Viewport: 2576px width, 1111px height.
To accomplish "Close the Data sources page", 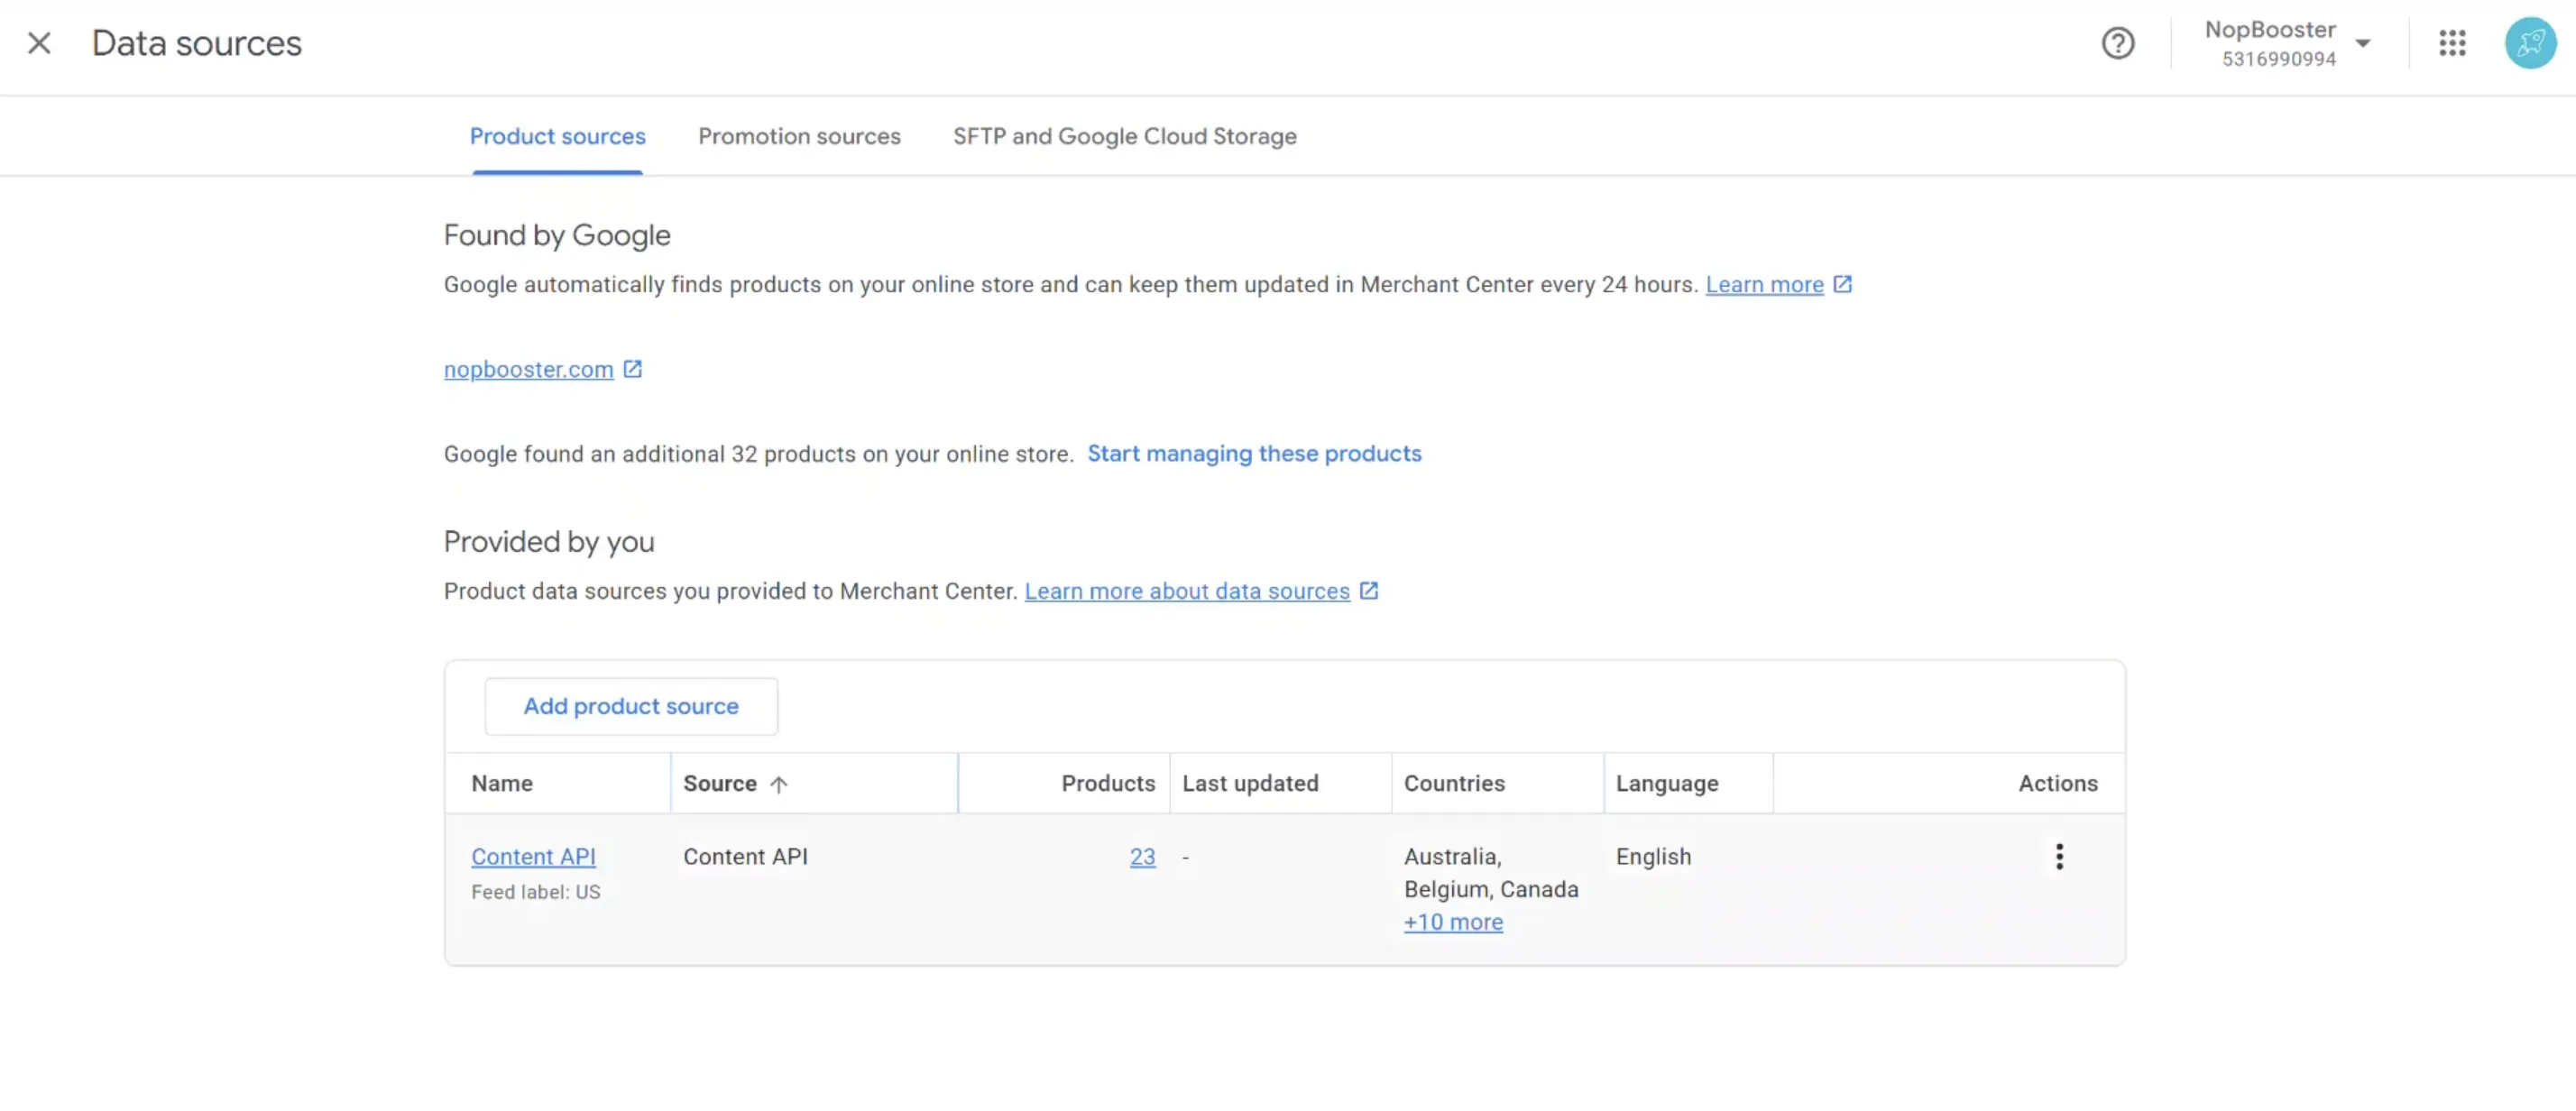I will [39, 43].
